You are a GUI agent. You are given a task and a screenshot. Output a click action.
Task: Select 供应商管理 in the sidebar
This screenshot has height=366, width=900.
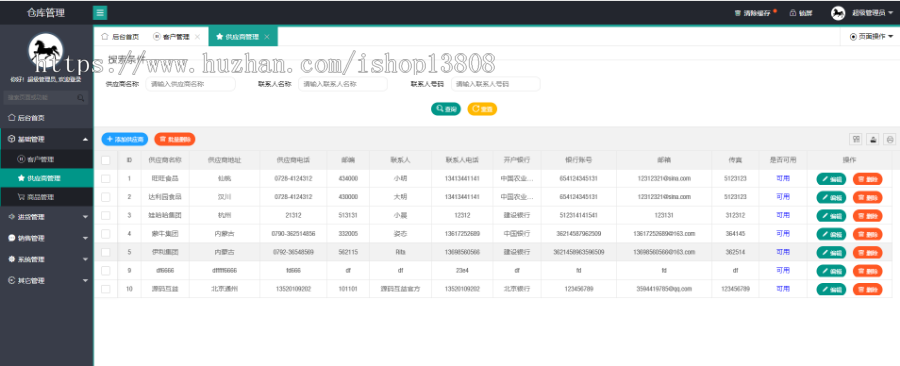point(46,178)
